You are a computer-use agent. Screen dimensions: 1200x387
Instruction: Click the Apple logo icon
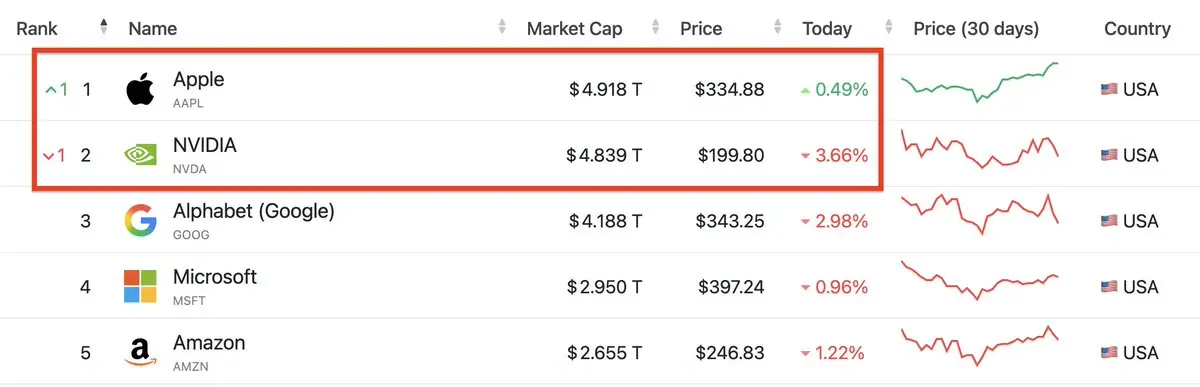tap(140, 88)
